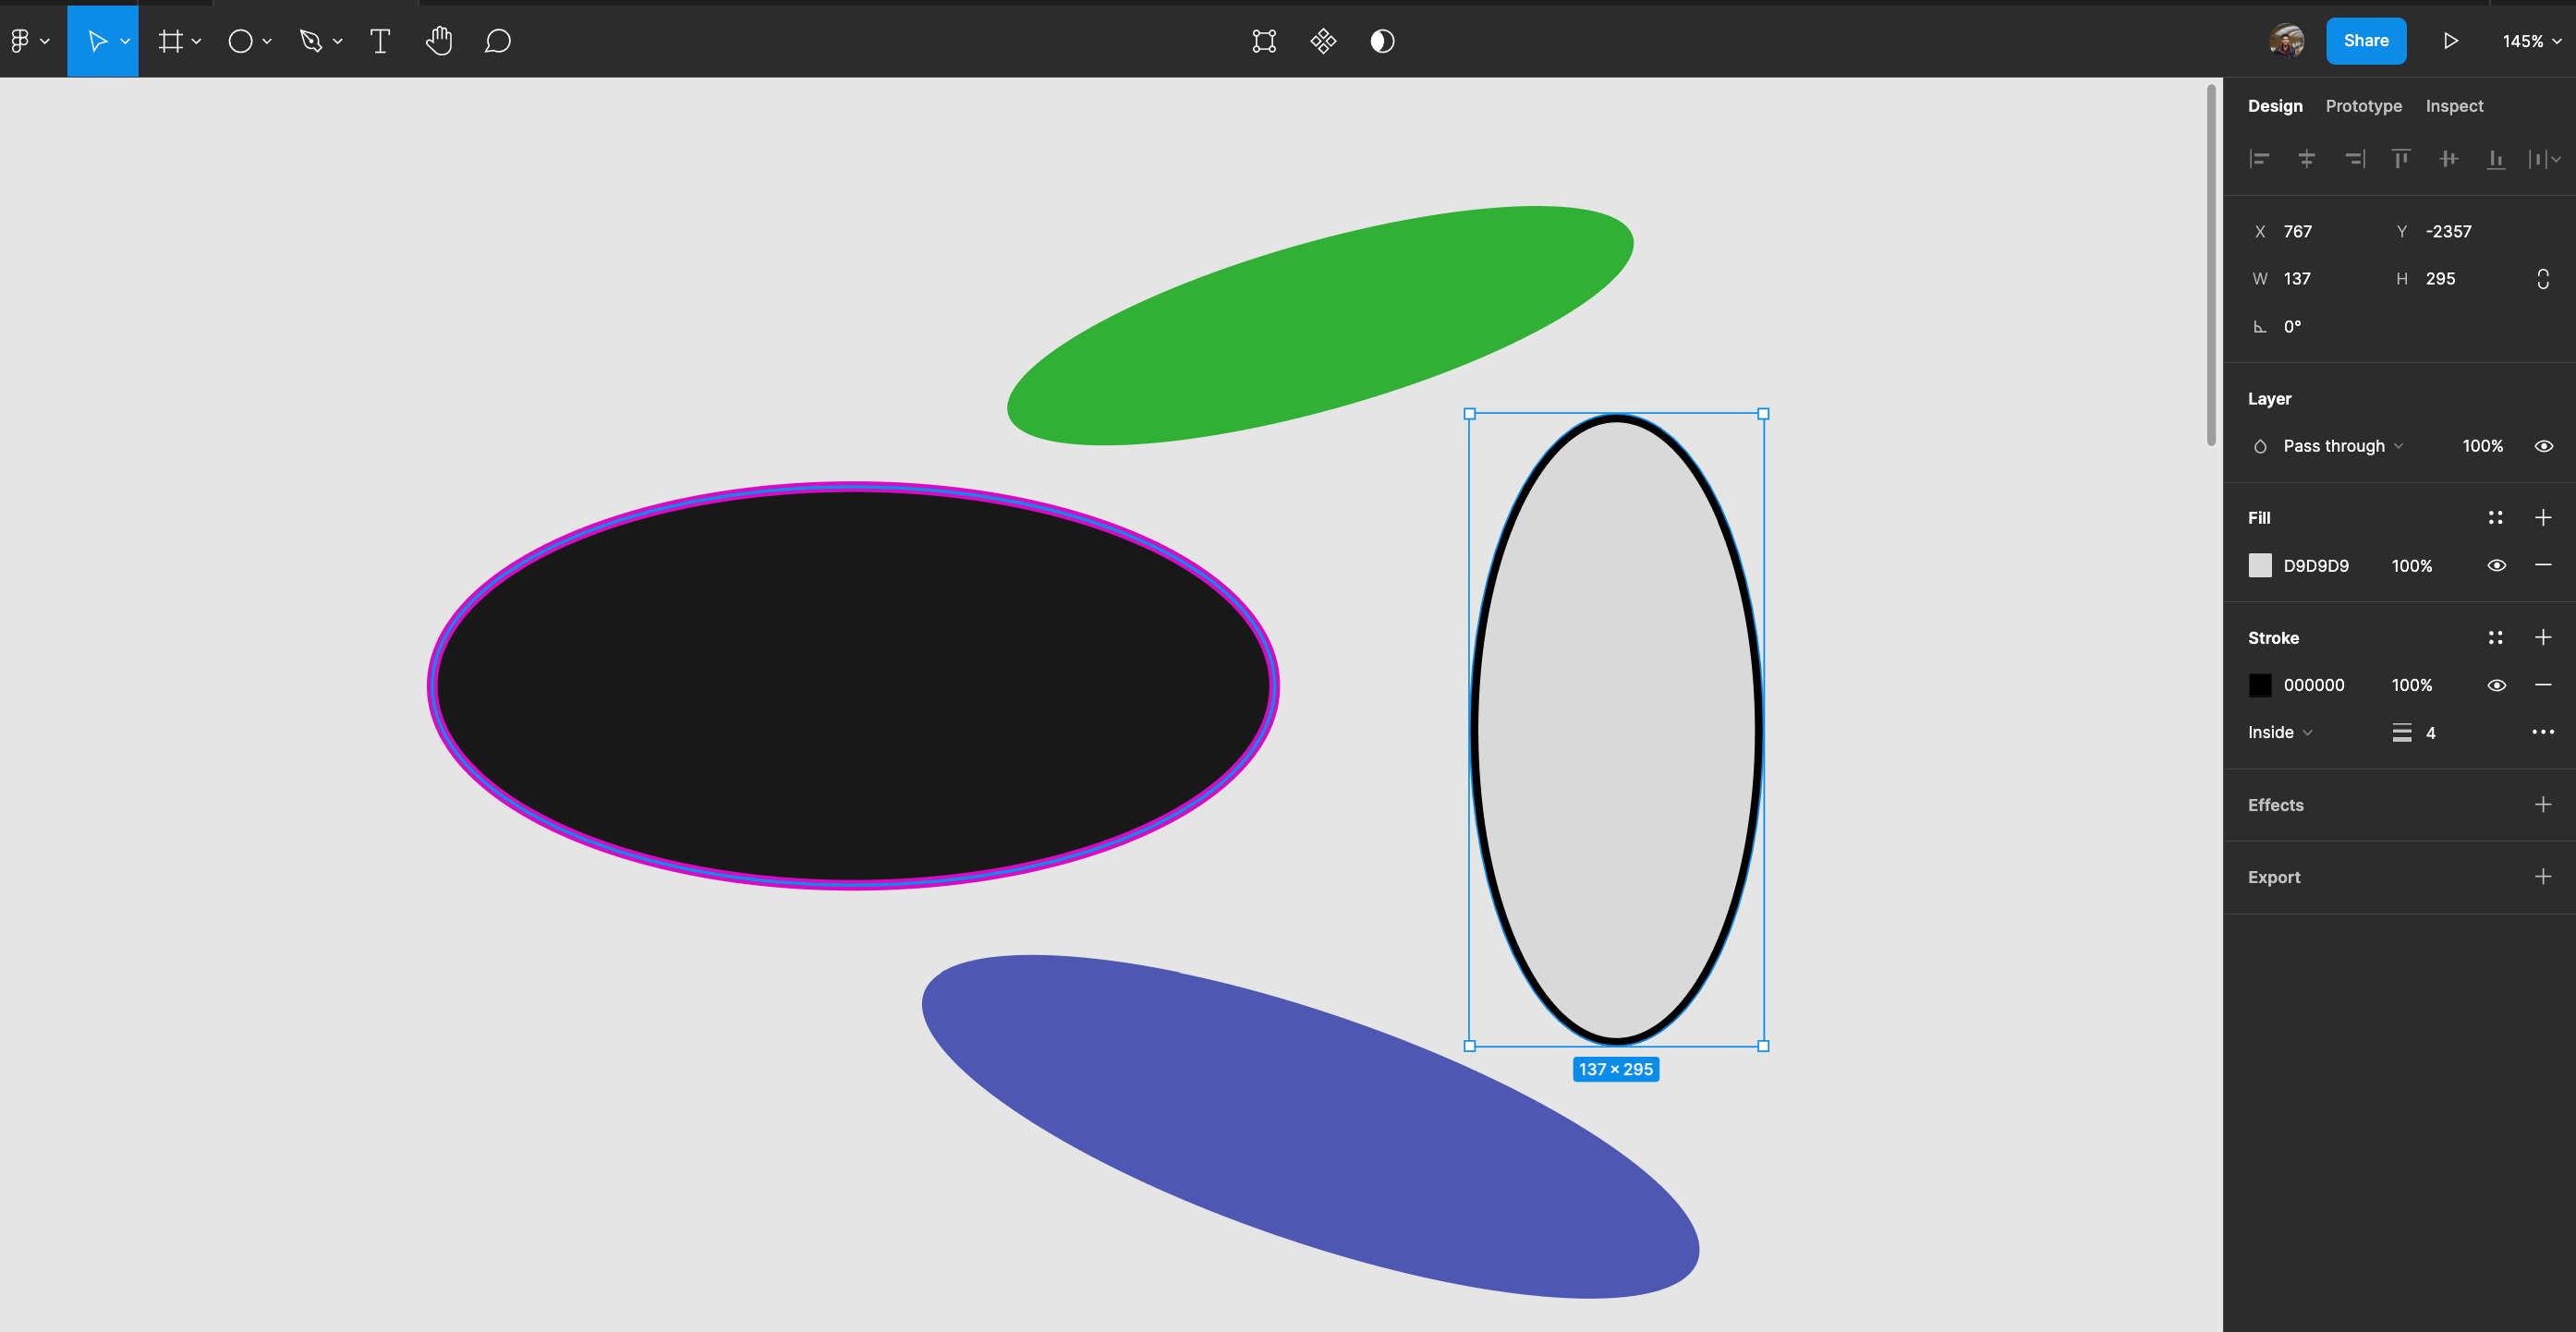Click the black stroke color swatch
2576x1332 pixels.
2261,685
